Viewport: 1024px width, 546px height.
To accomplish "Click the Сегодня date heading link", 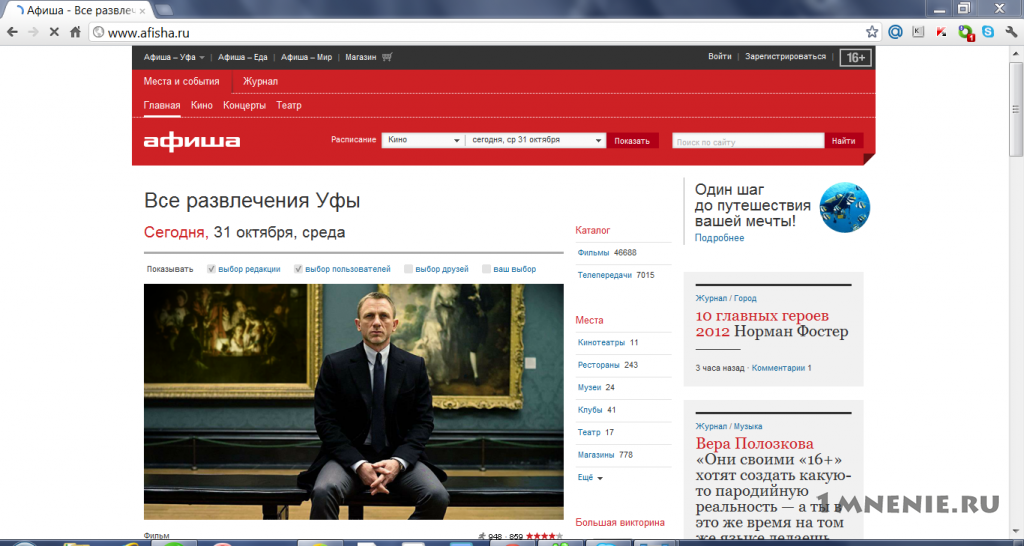I will 175,233.
